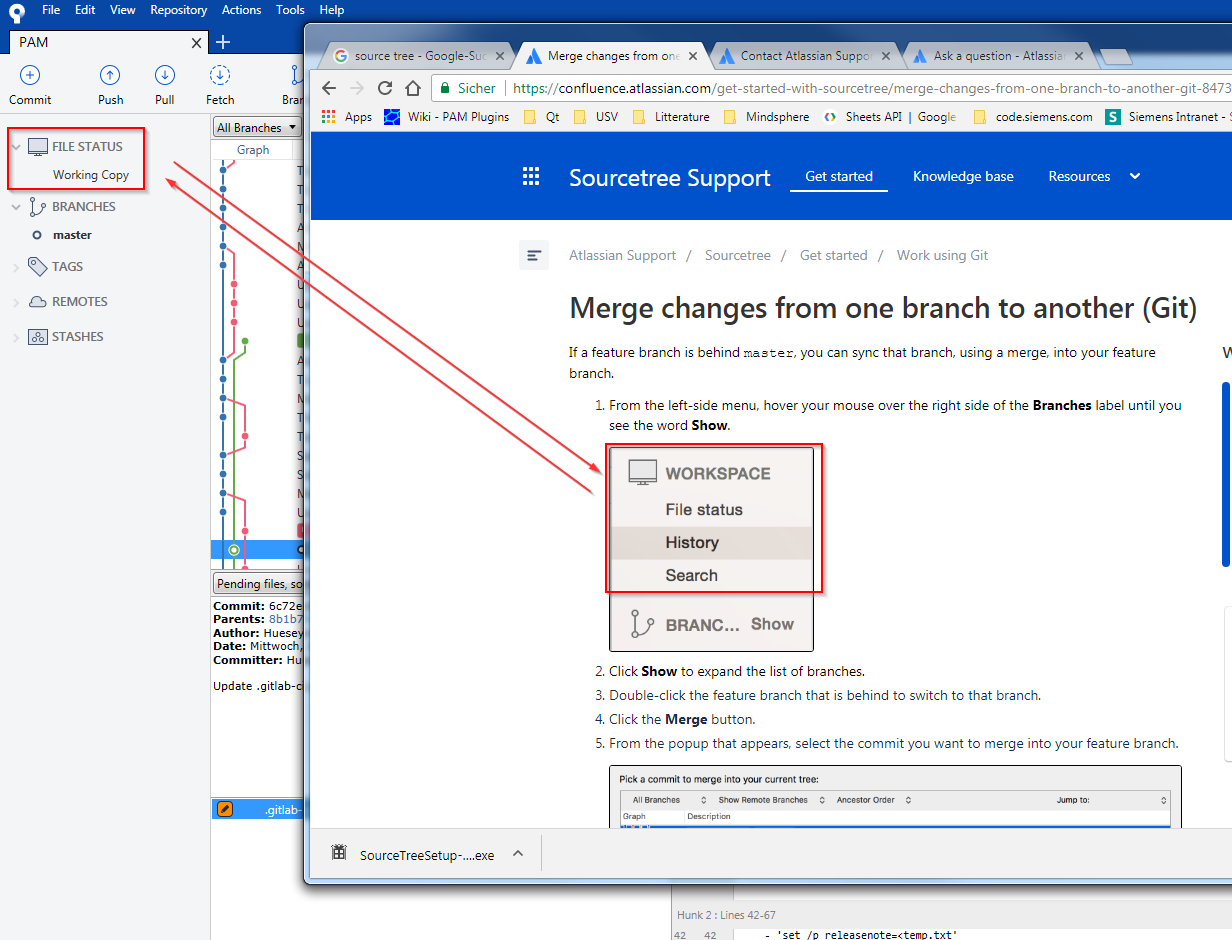Click the Sicher secure lock indicator

tap(467, 88)
